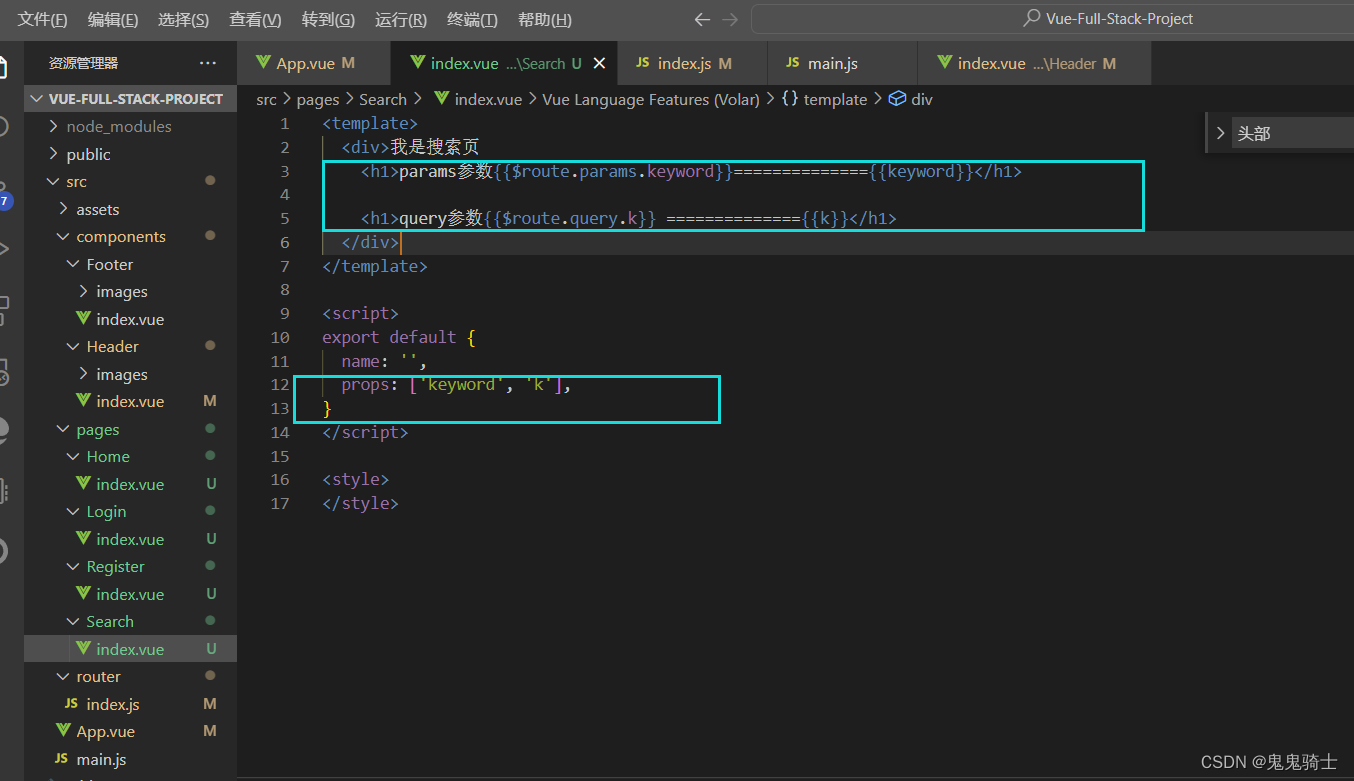Click the Vue icon of Search folder's index.vue
Screen dimensions: 1354x781
[84, 649]
